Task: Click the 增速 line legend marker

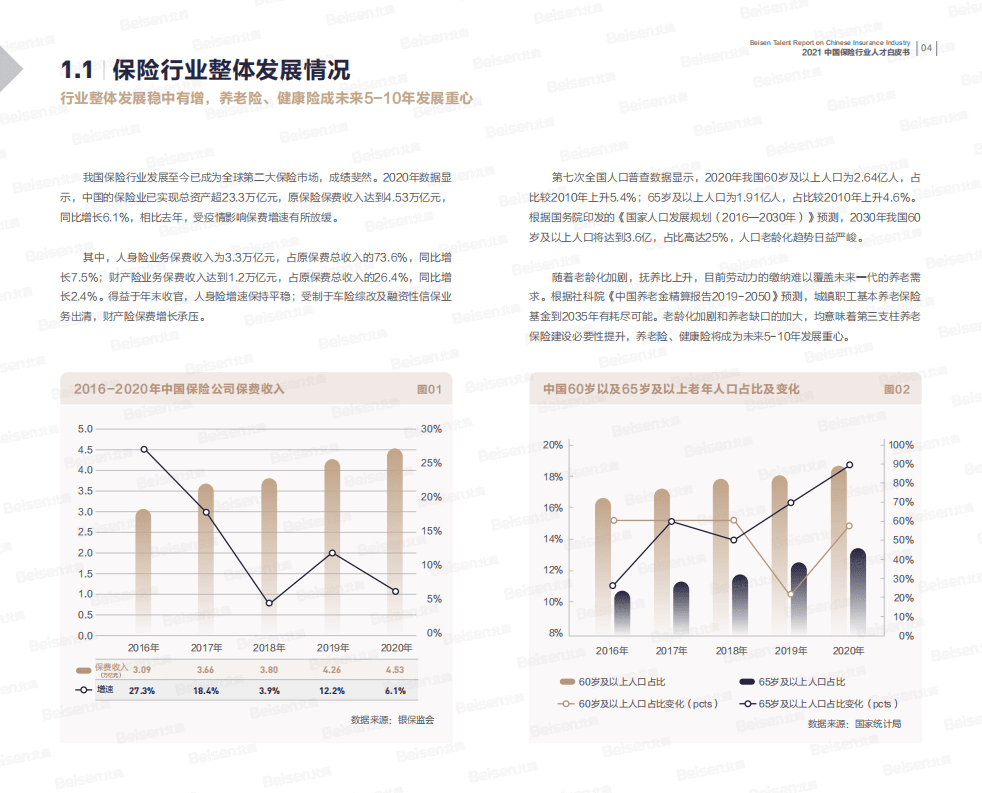Action: coord(82,690)
